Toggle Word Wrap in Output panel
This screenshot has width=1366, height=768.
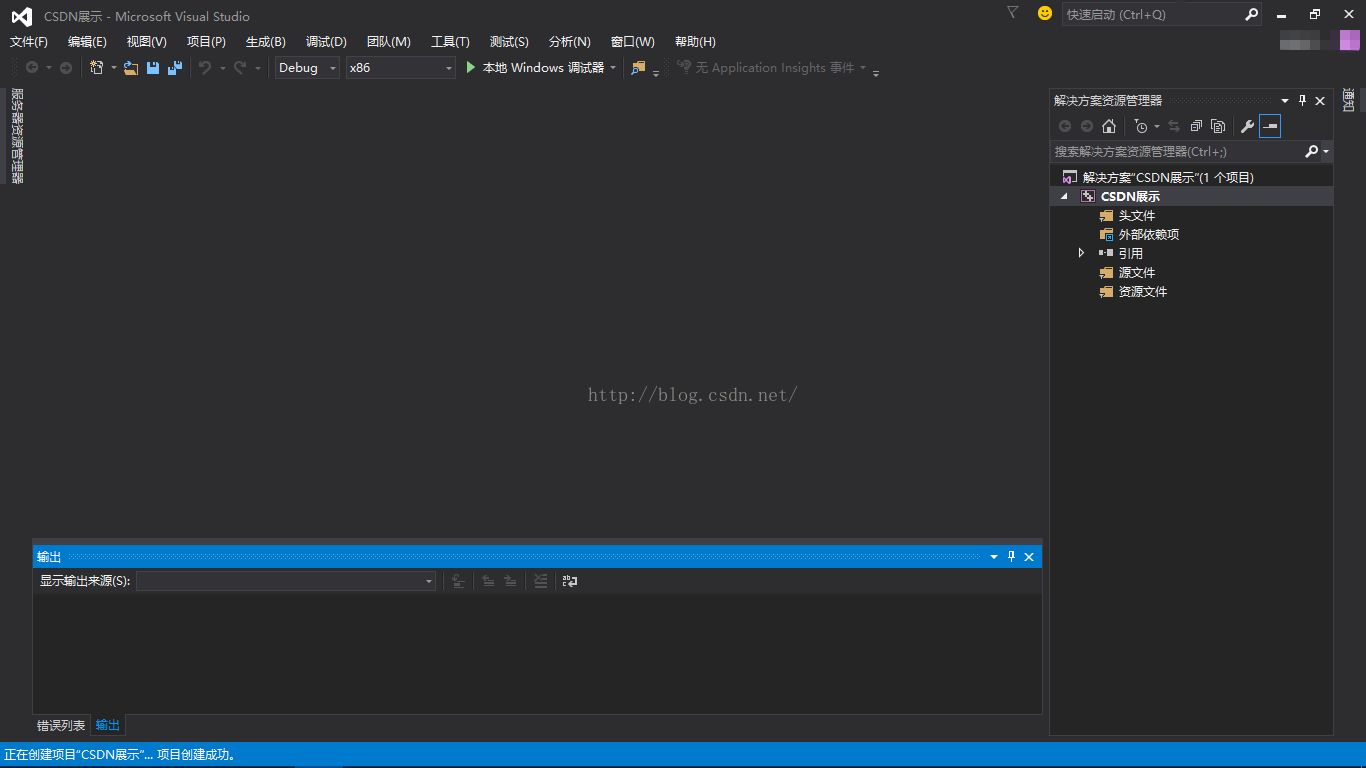click(570, 581)
